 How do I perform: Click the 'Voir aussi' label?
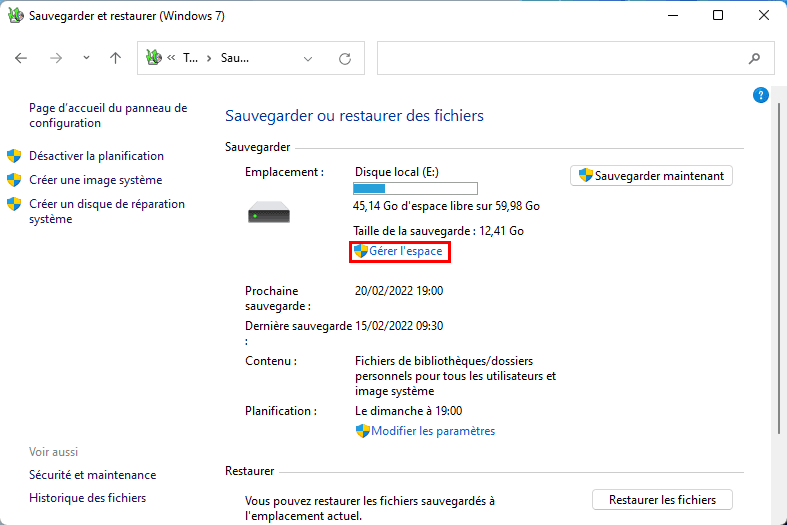point(53,452)
